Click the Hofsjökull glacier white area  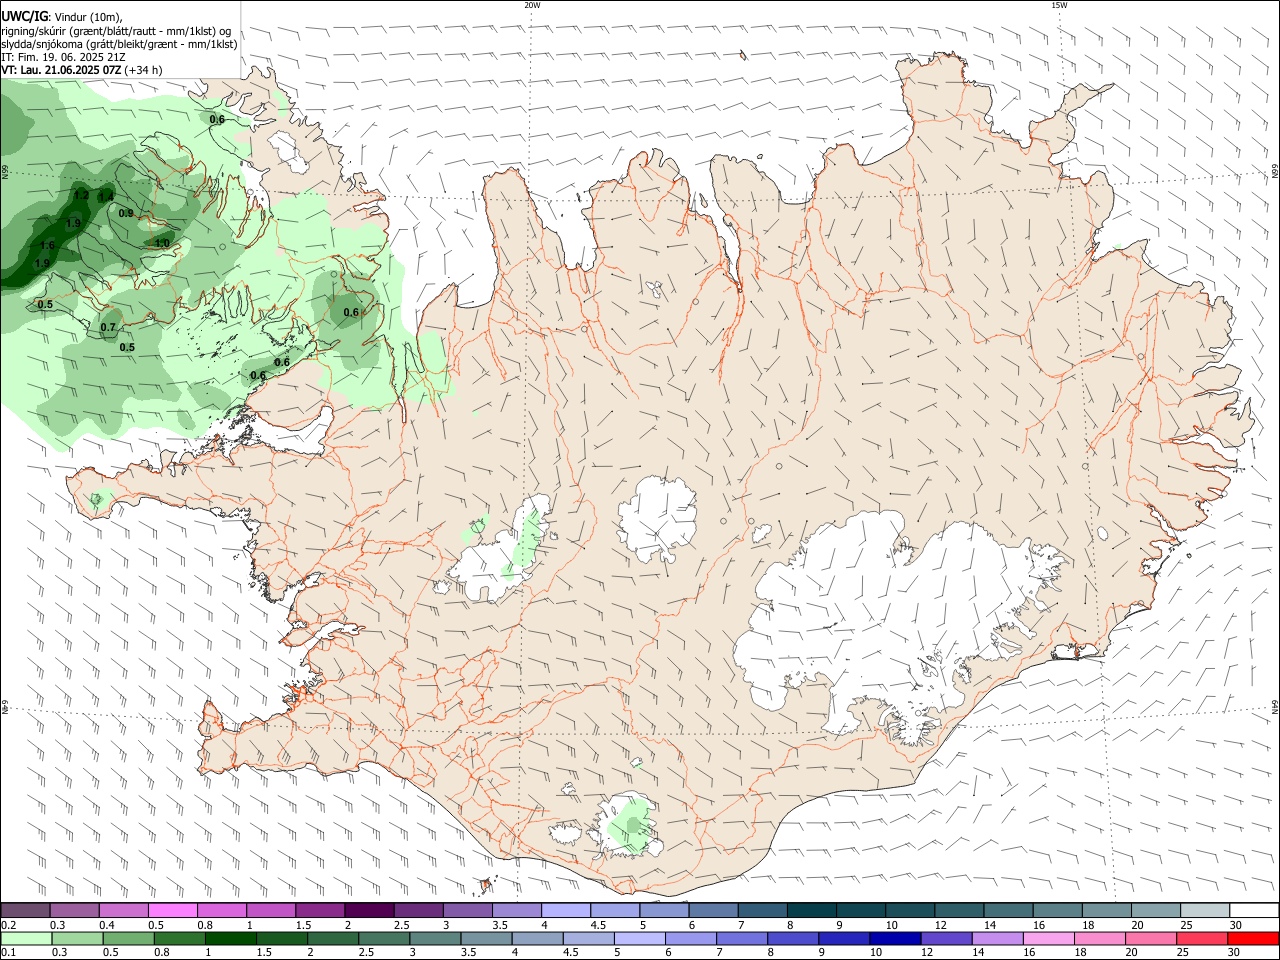tap(657, 518)
